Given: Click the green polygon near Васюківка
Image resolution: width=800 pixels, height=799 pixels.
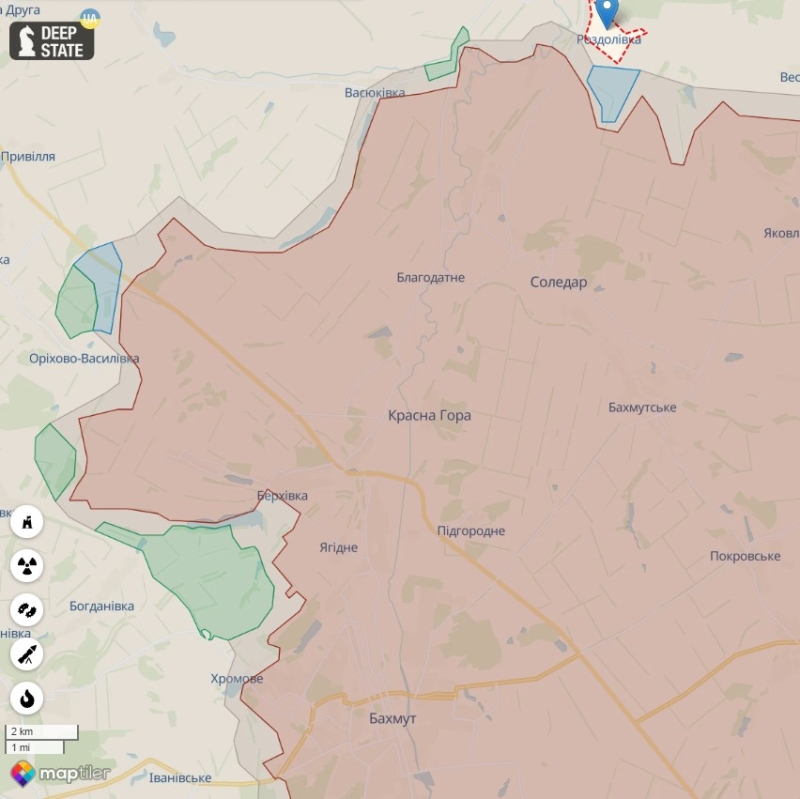Looking at the screenshot, I should 445,60.
